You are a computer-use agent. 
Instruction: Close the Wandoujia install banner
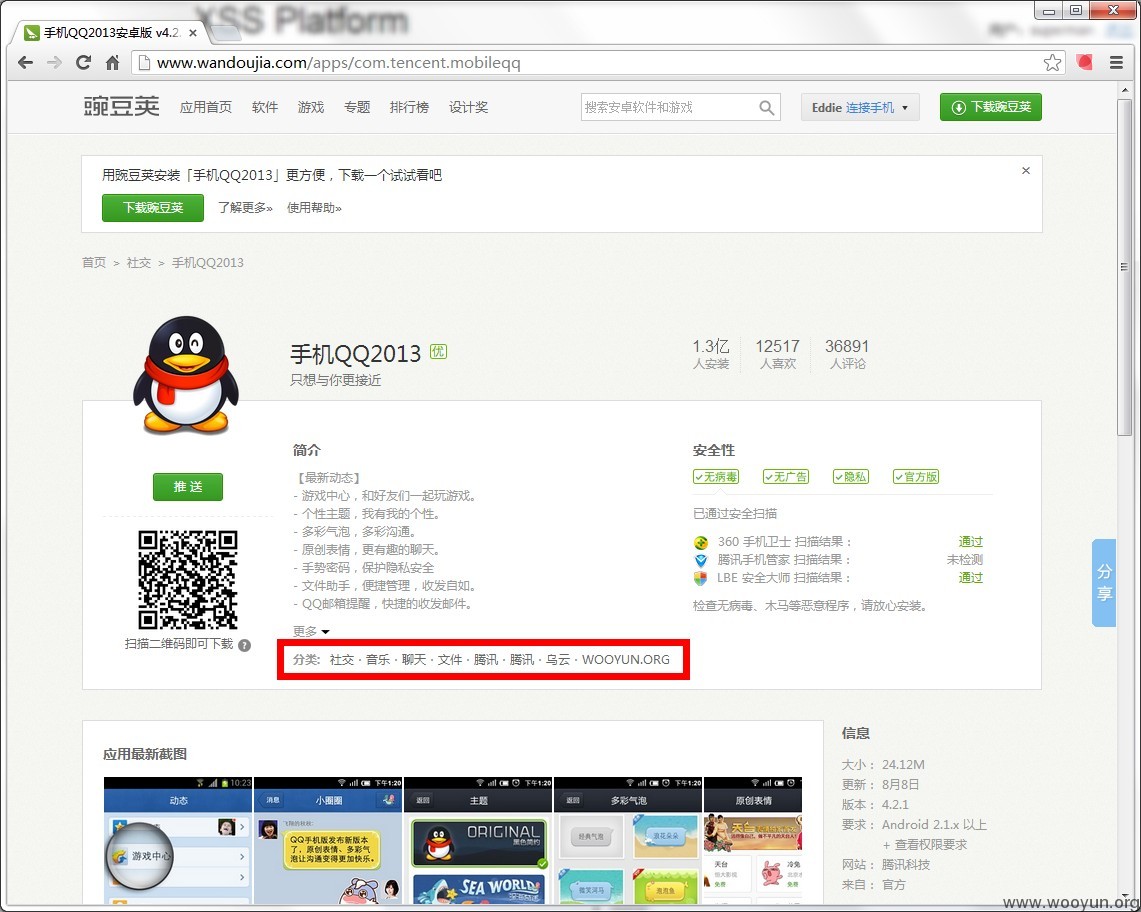coord(1026,170)
